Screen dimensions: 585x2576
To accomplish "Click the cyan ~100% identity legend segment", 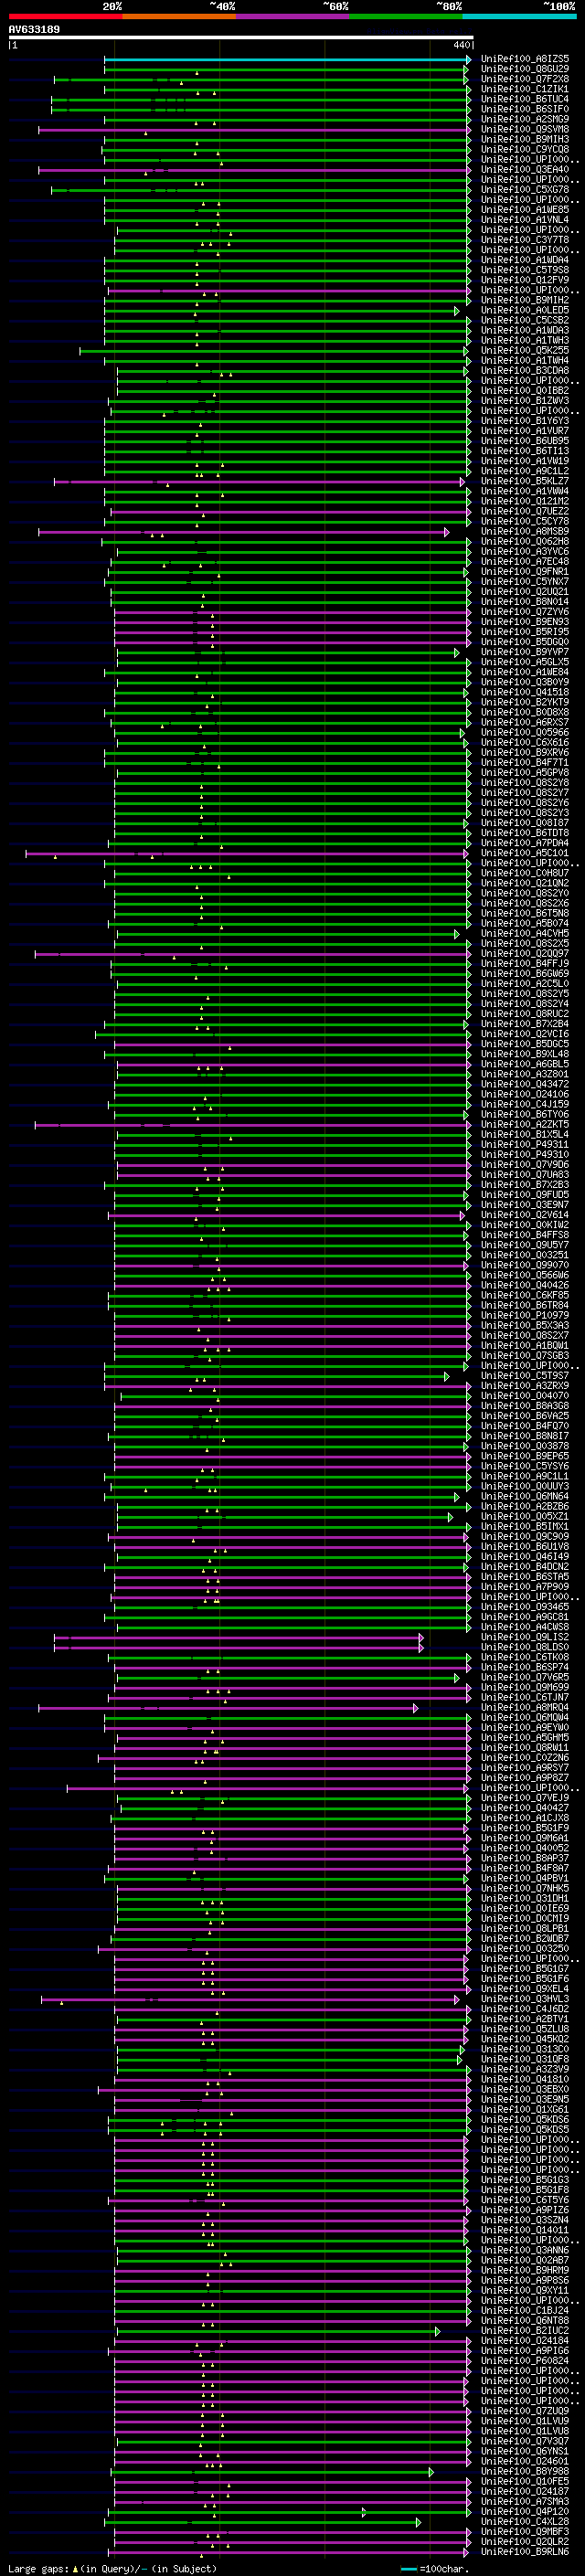I will 519,16.
